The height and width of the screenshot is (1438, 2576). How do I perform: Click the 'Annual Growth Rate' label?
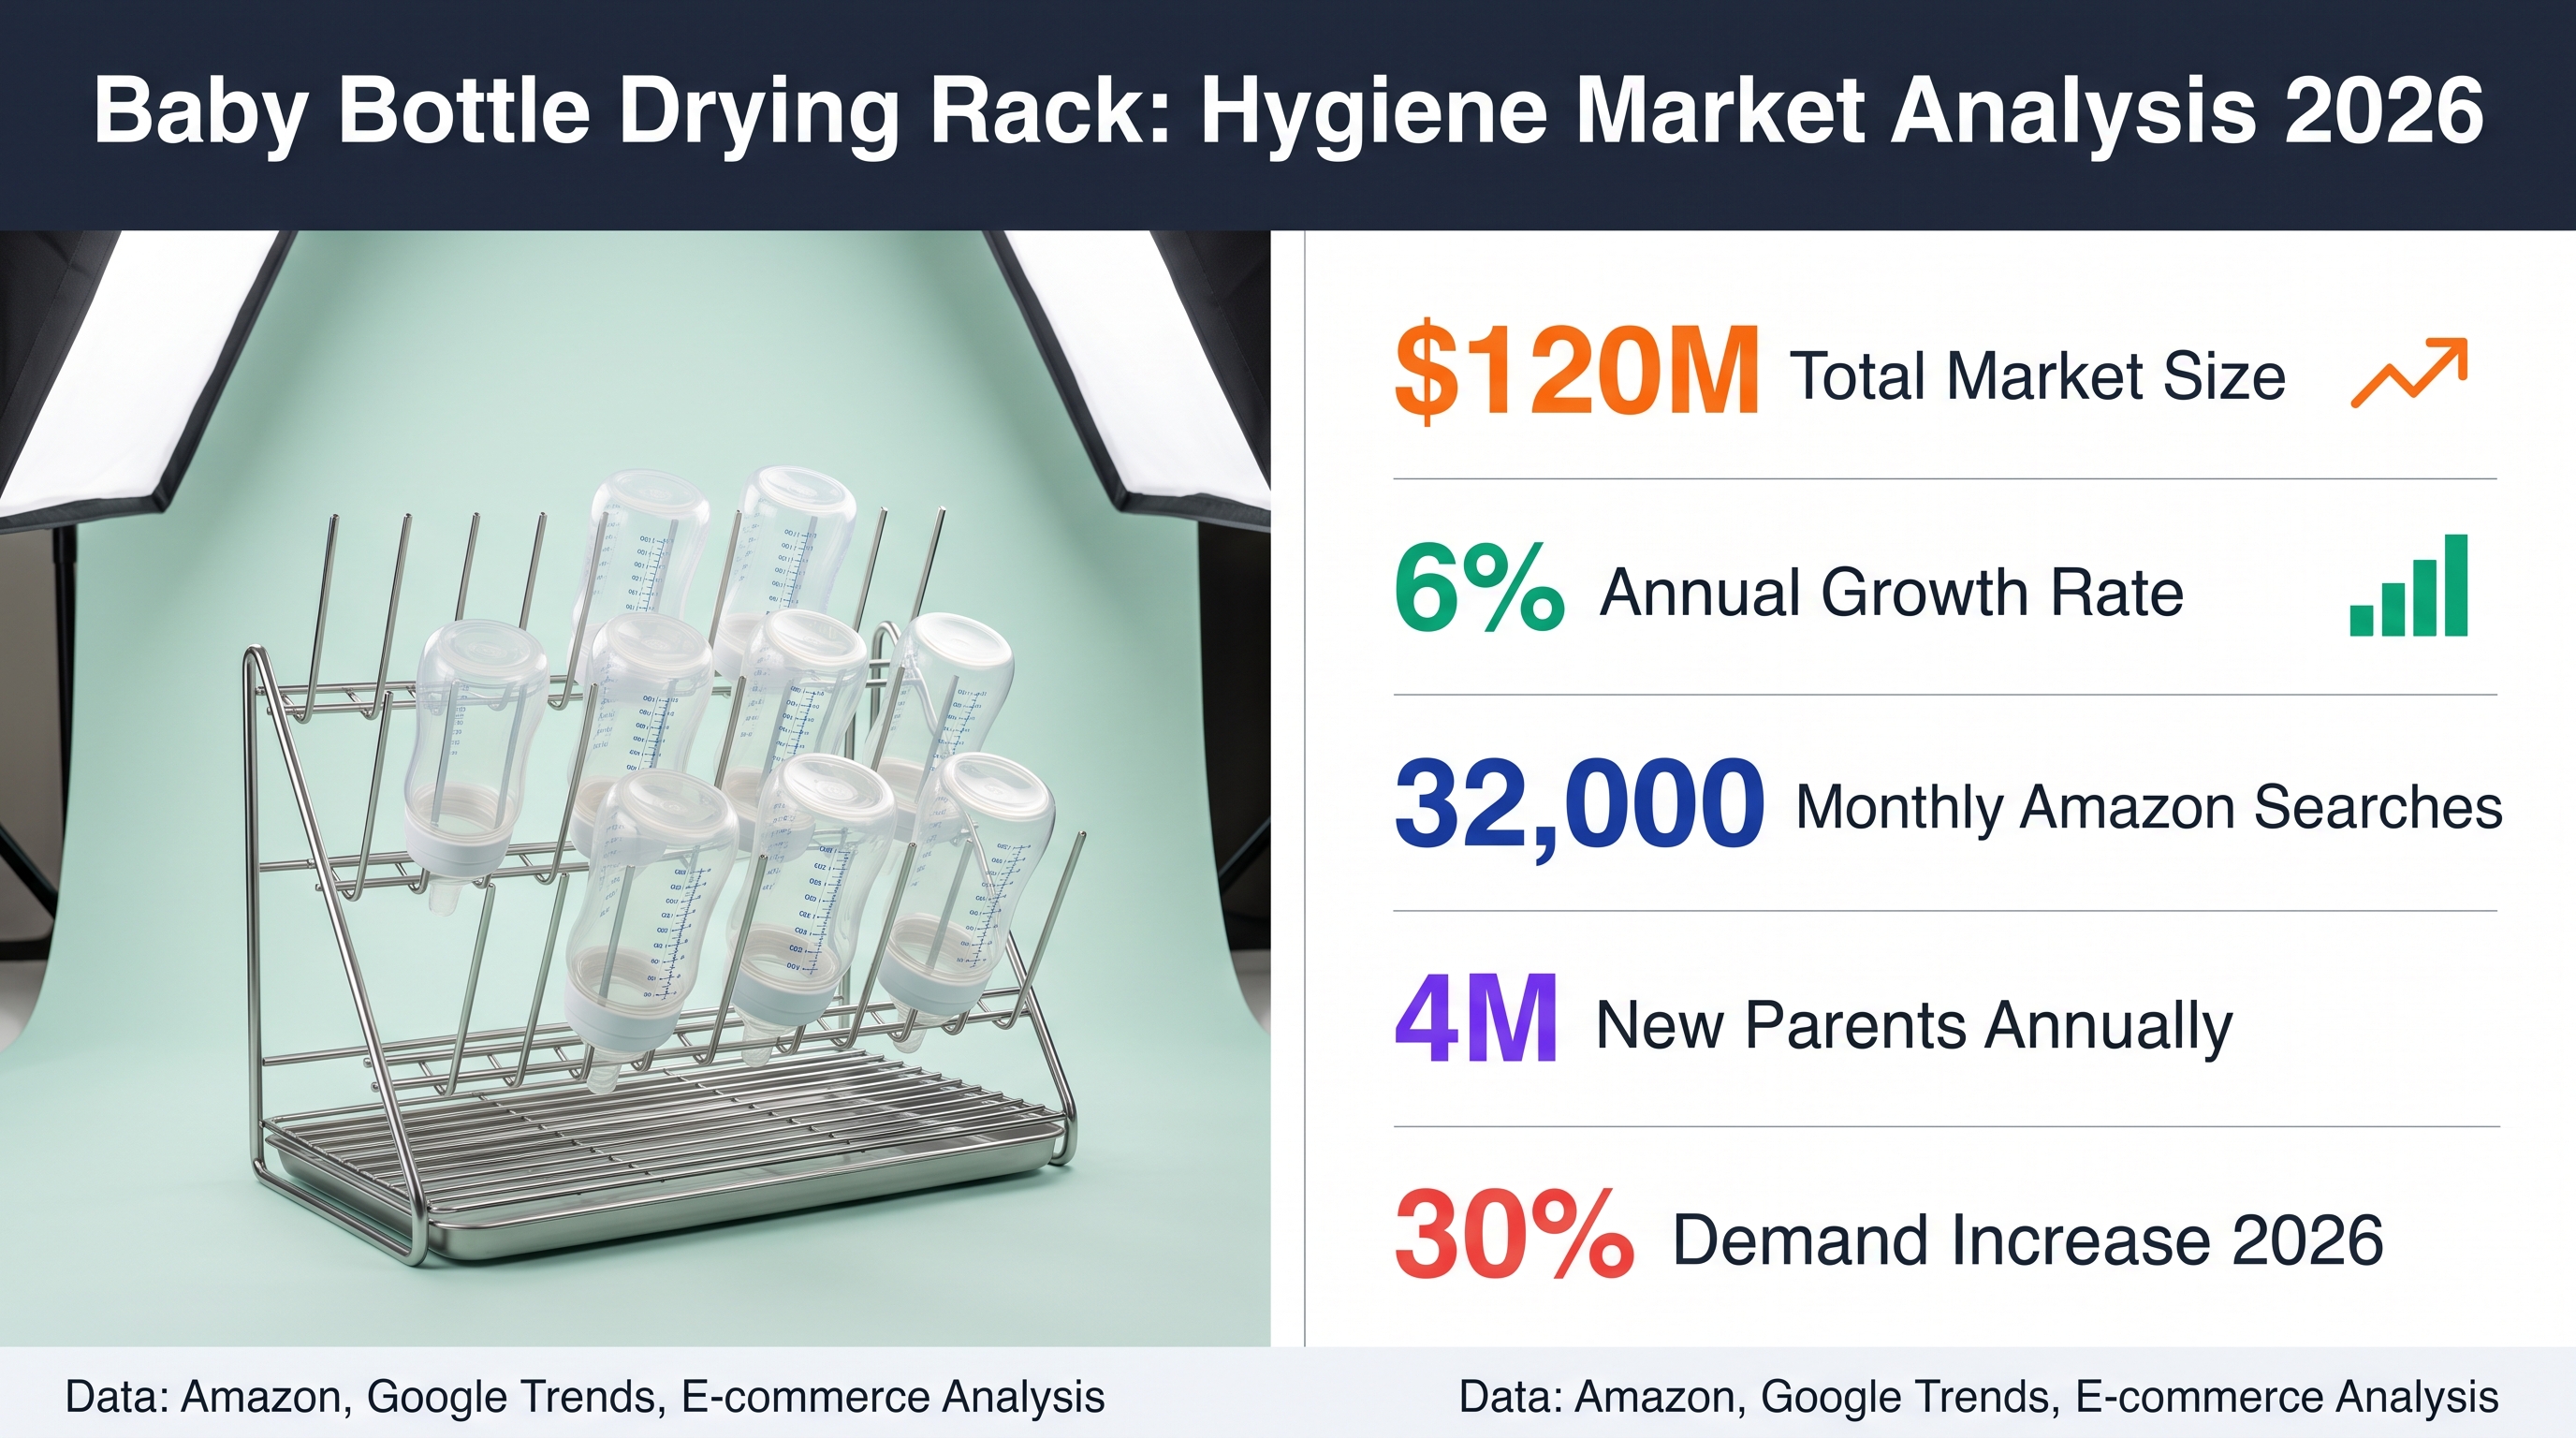[1892, 593]
